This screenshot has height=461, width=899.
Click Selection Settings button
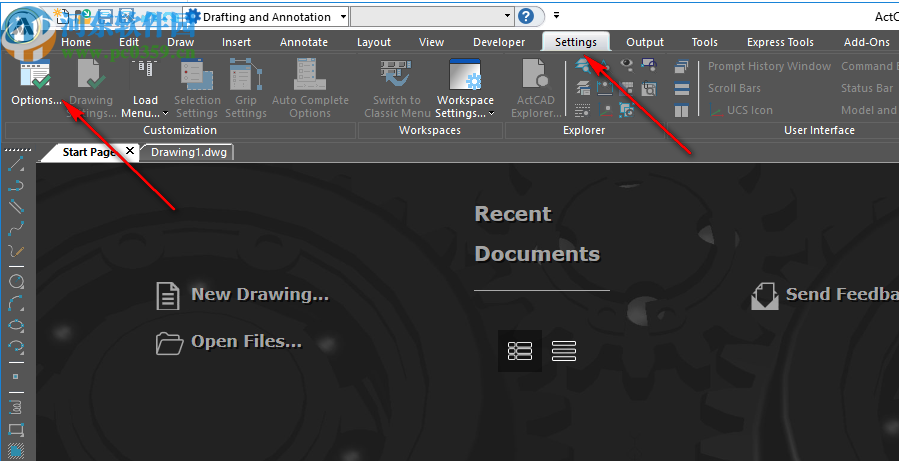coord(197,89)
